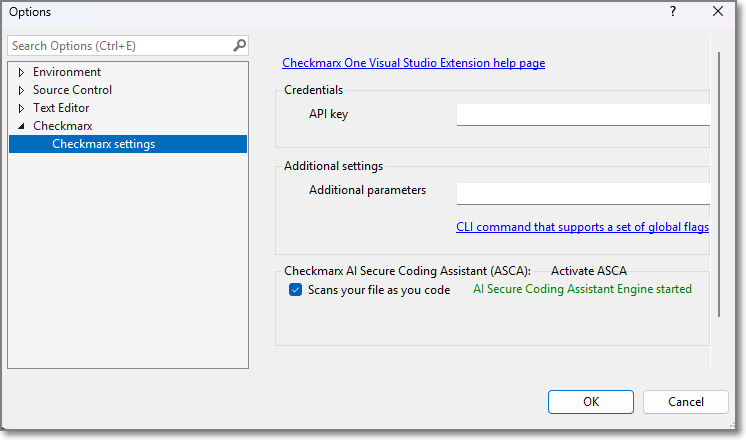The width and height of the screenshot is (746, 440).
Task: Focus the Search Options box
Action: pos(118,46)
